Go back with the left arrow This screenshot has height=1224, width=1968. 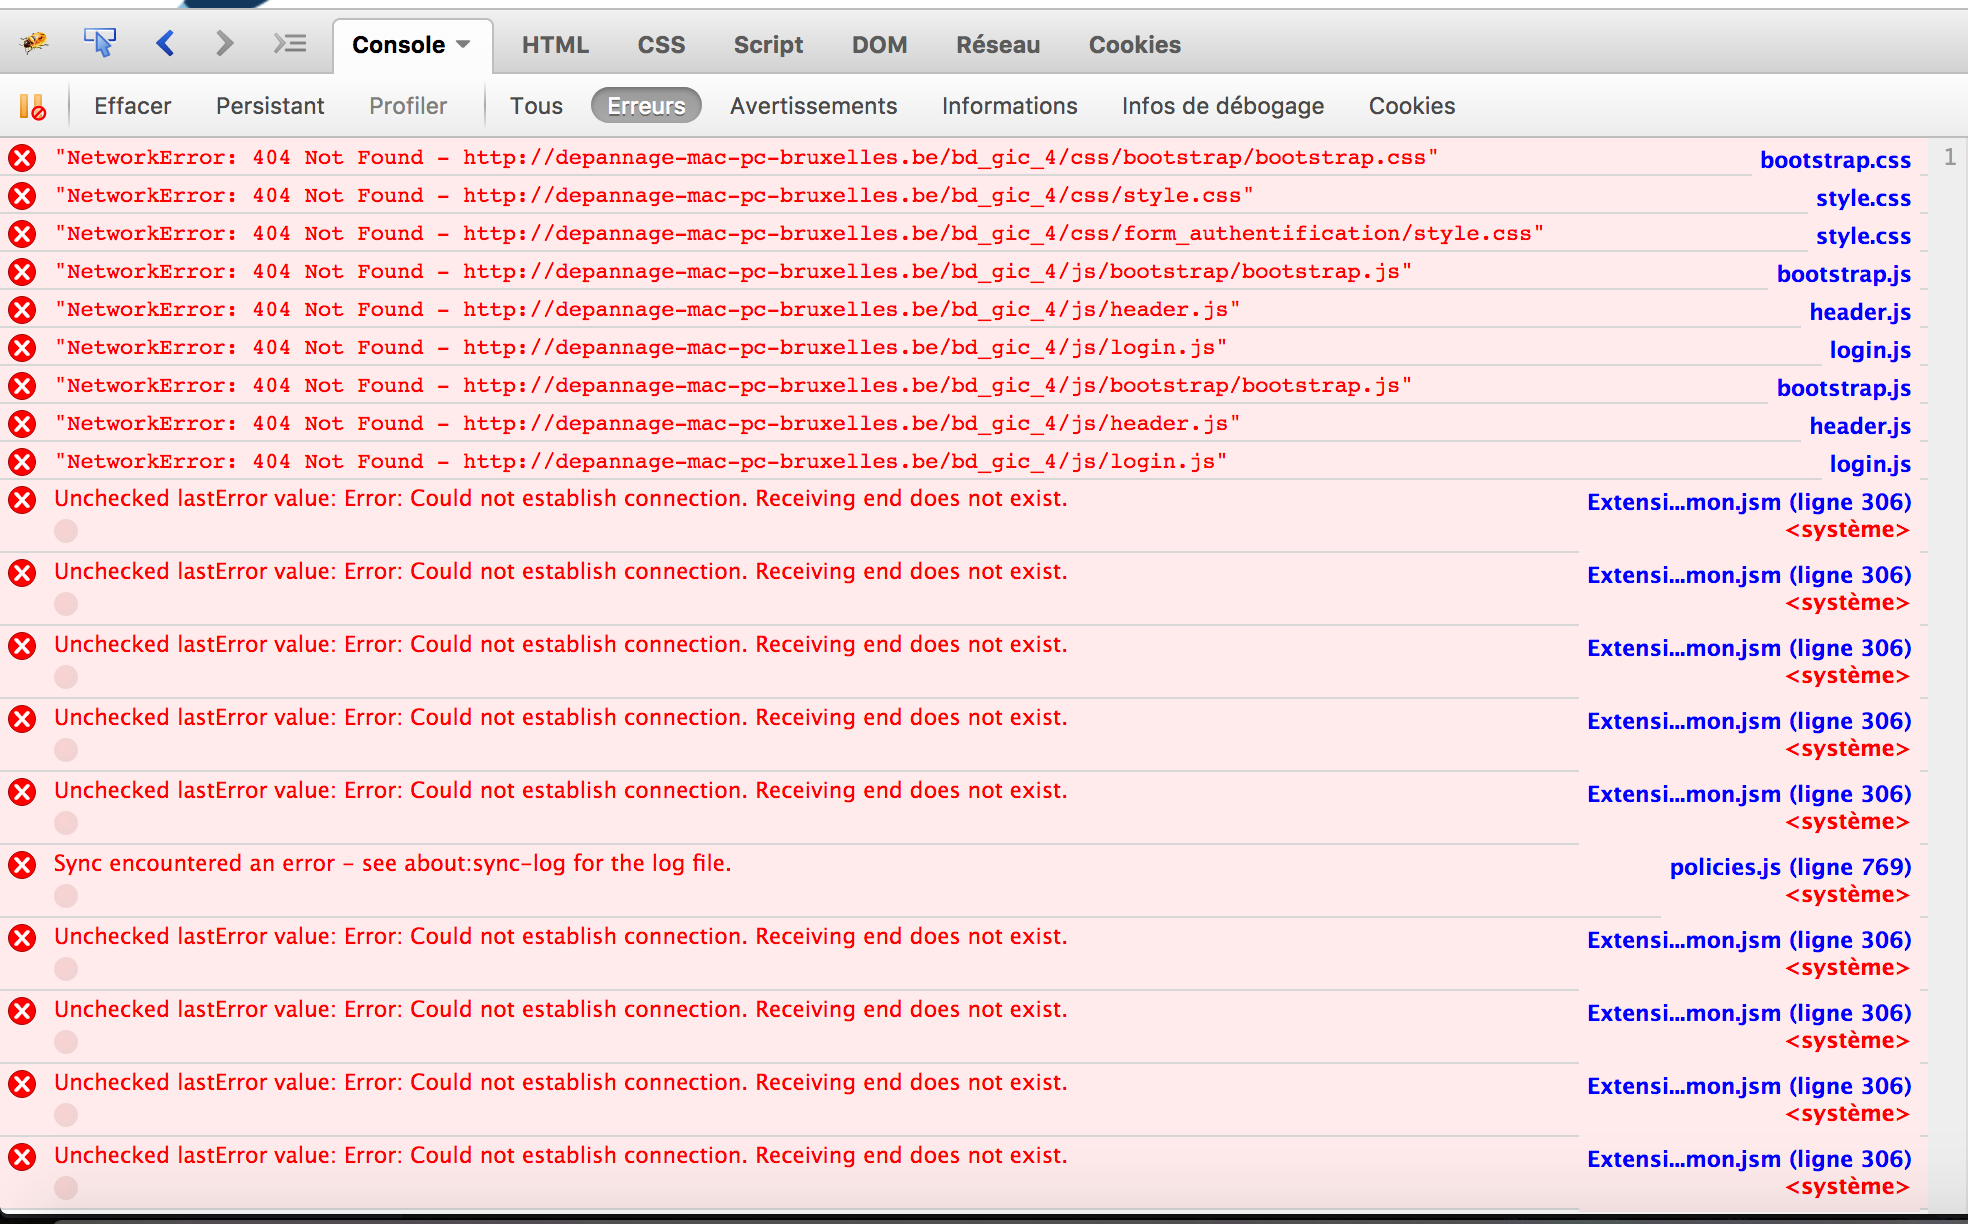[x=166, y=43]
